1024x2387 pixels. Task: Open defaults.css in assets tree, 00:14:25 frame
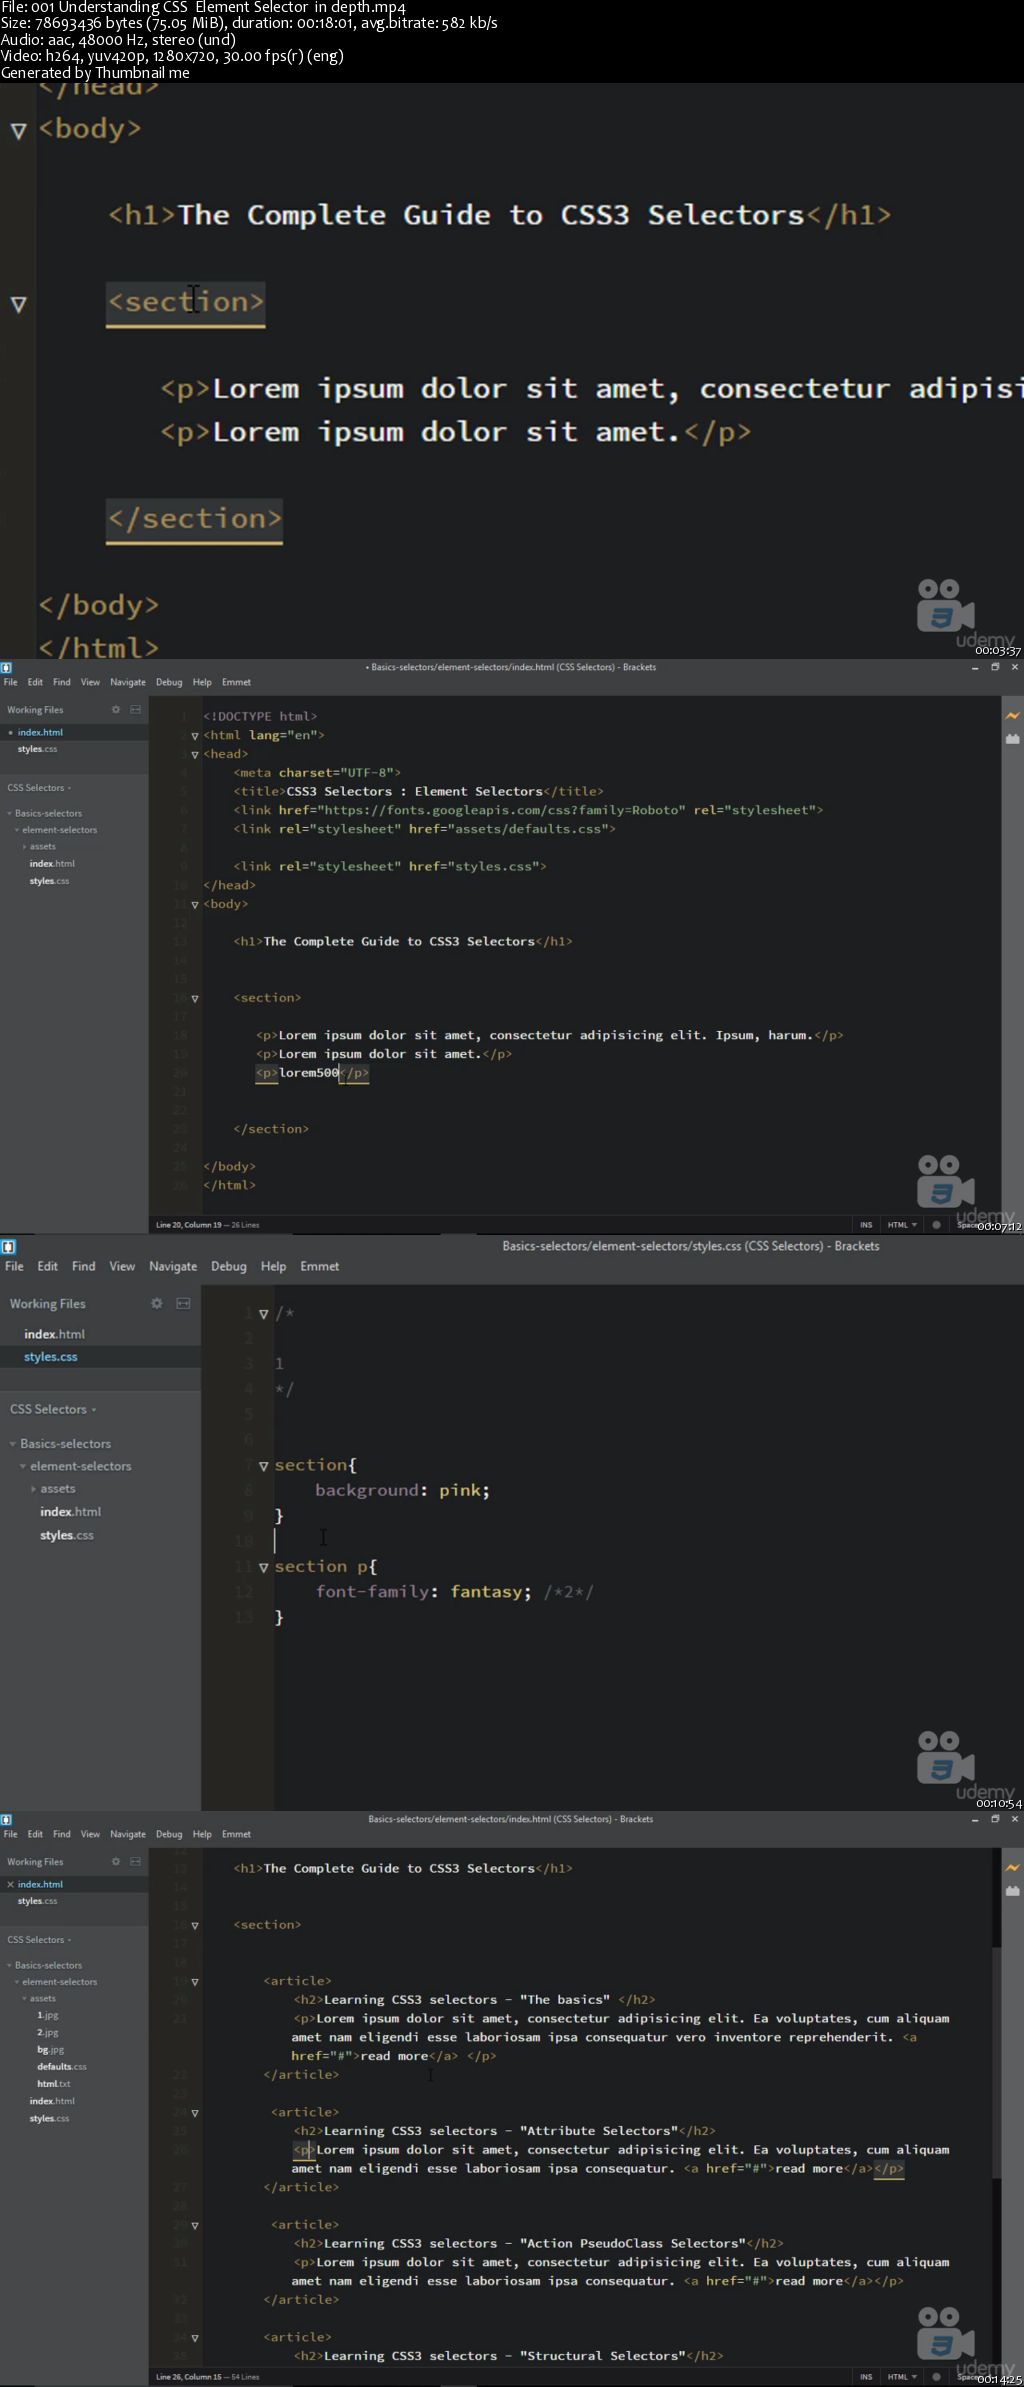62,2066
